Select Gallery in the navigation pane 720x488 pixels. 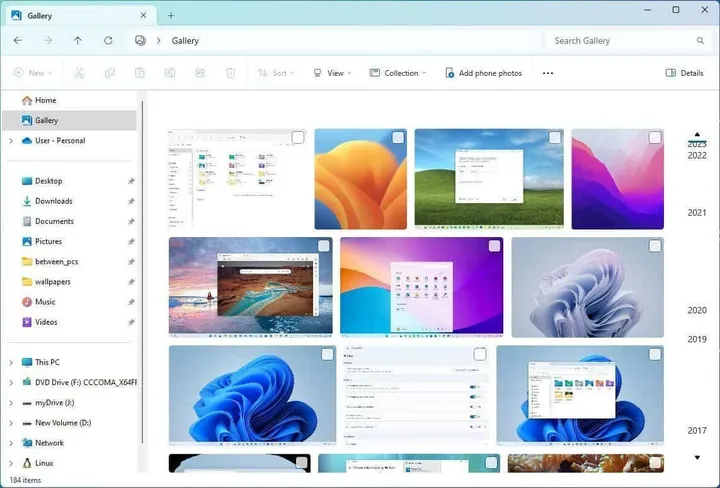pyautogui.click(x=46, y=120)
